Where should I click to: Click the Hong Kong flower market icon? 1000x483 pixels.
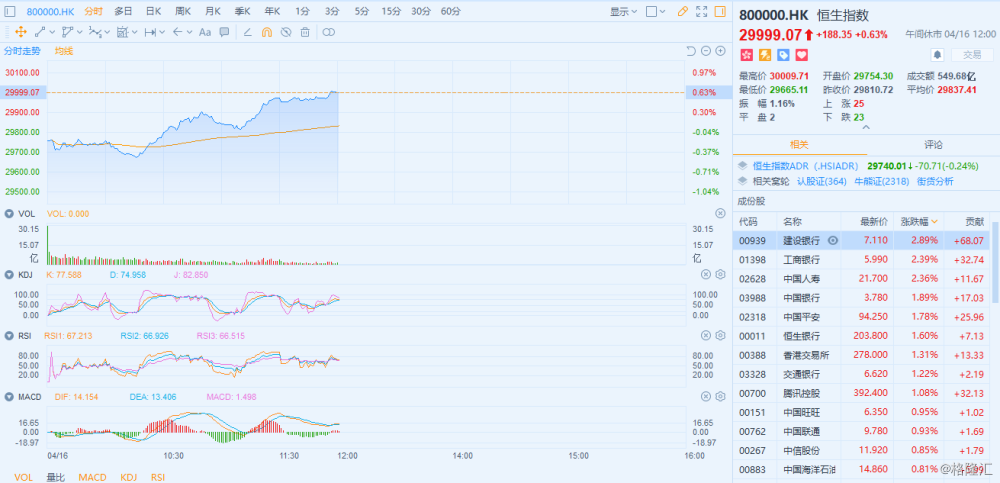(x=746, y=55)
